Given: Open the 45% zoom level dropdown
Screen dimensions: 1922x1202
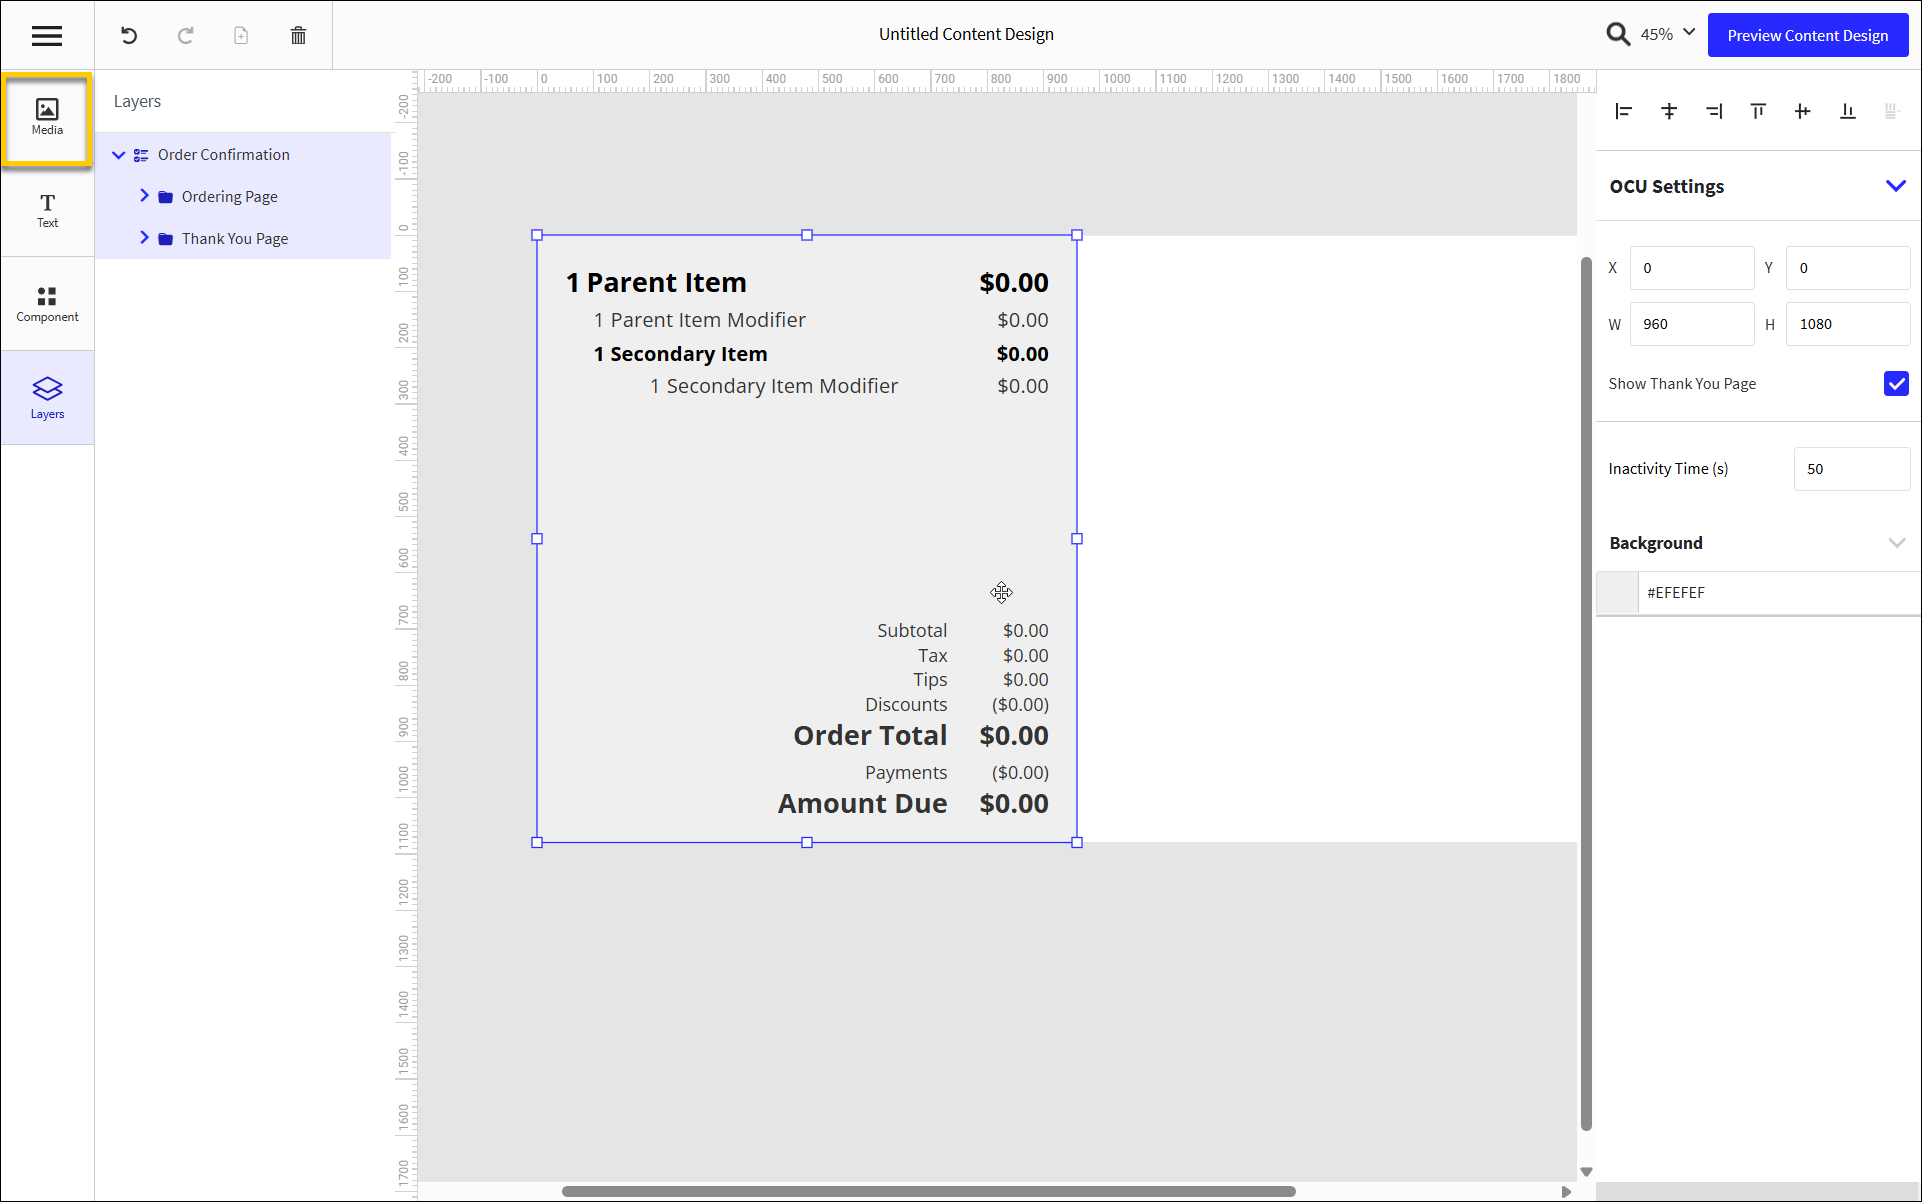Looking at the screenshot, I should [1668, 34].
